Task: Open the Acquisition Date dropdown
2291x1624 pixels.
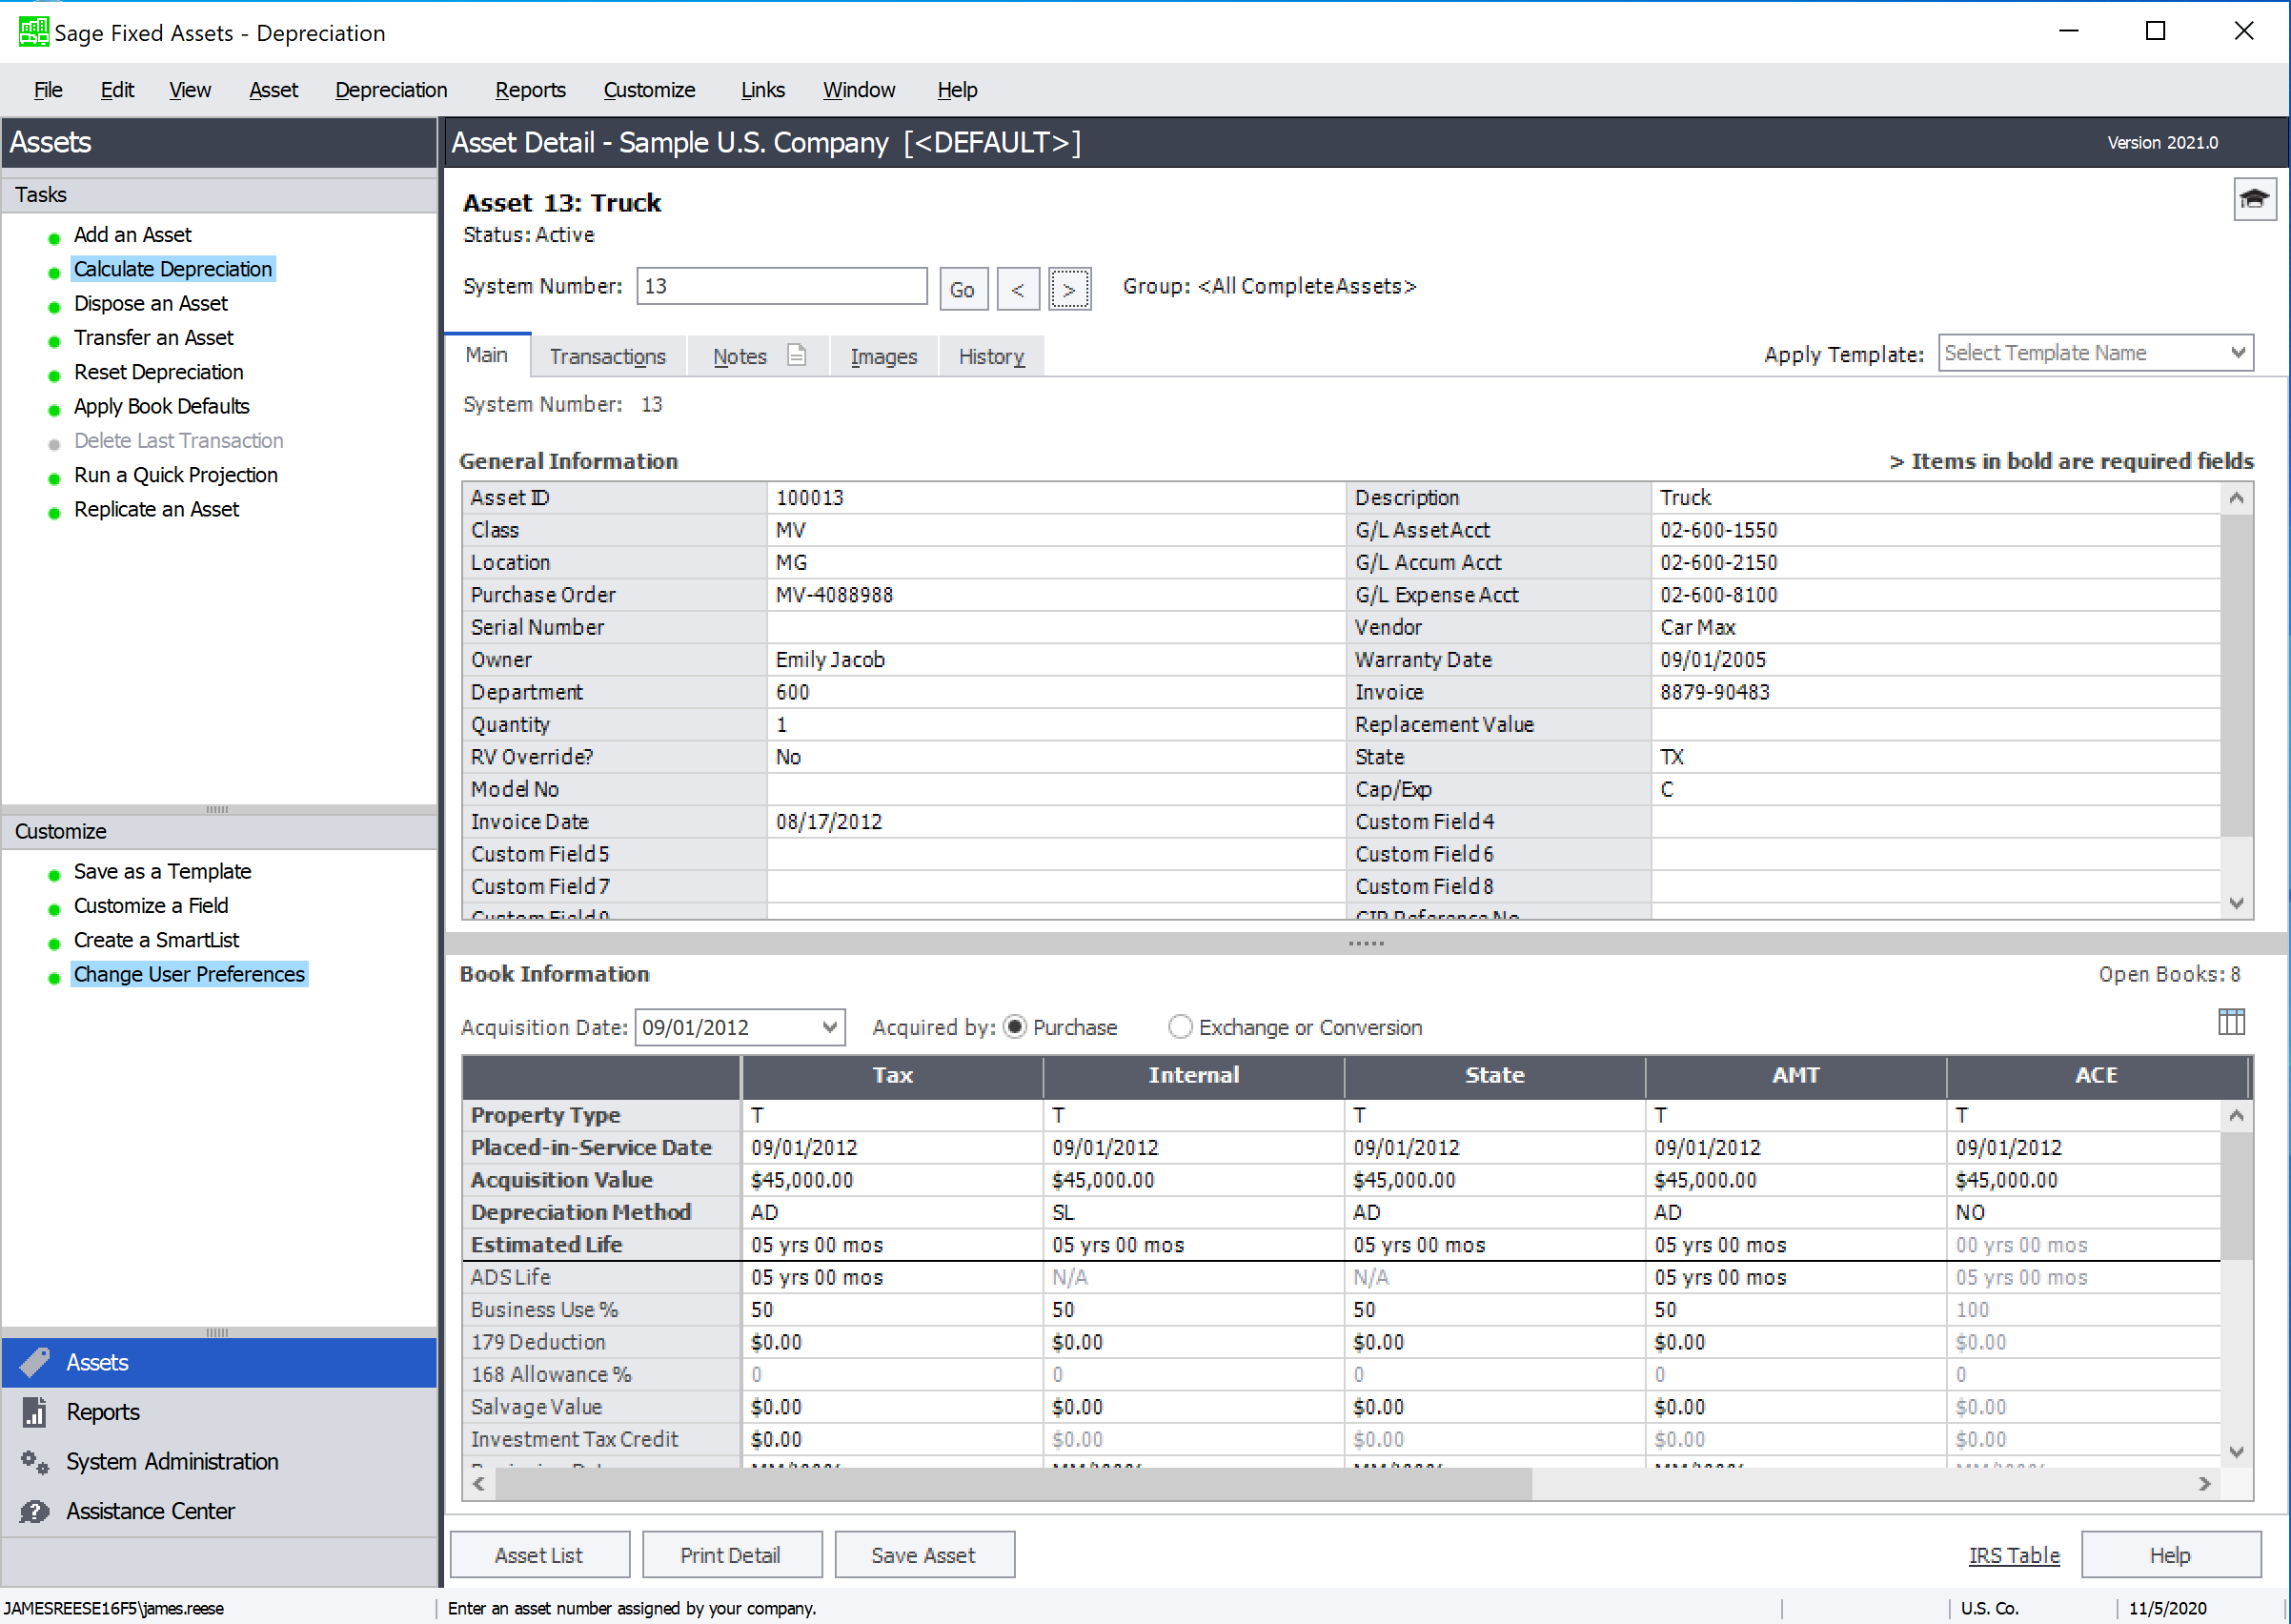Action: pyautogui.click(x=829, y=1027)
